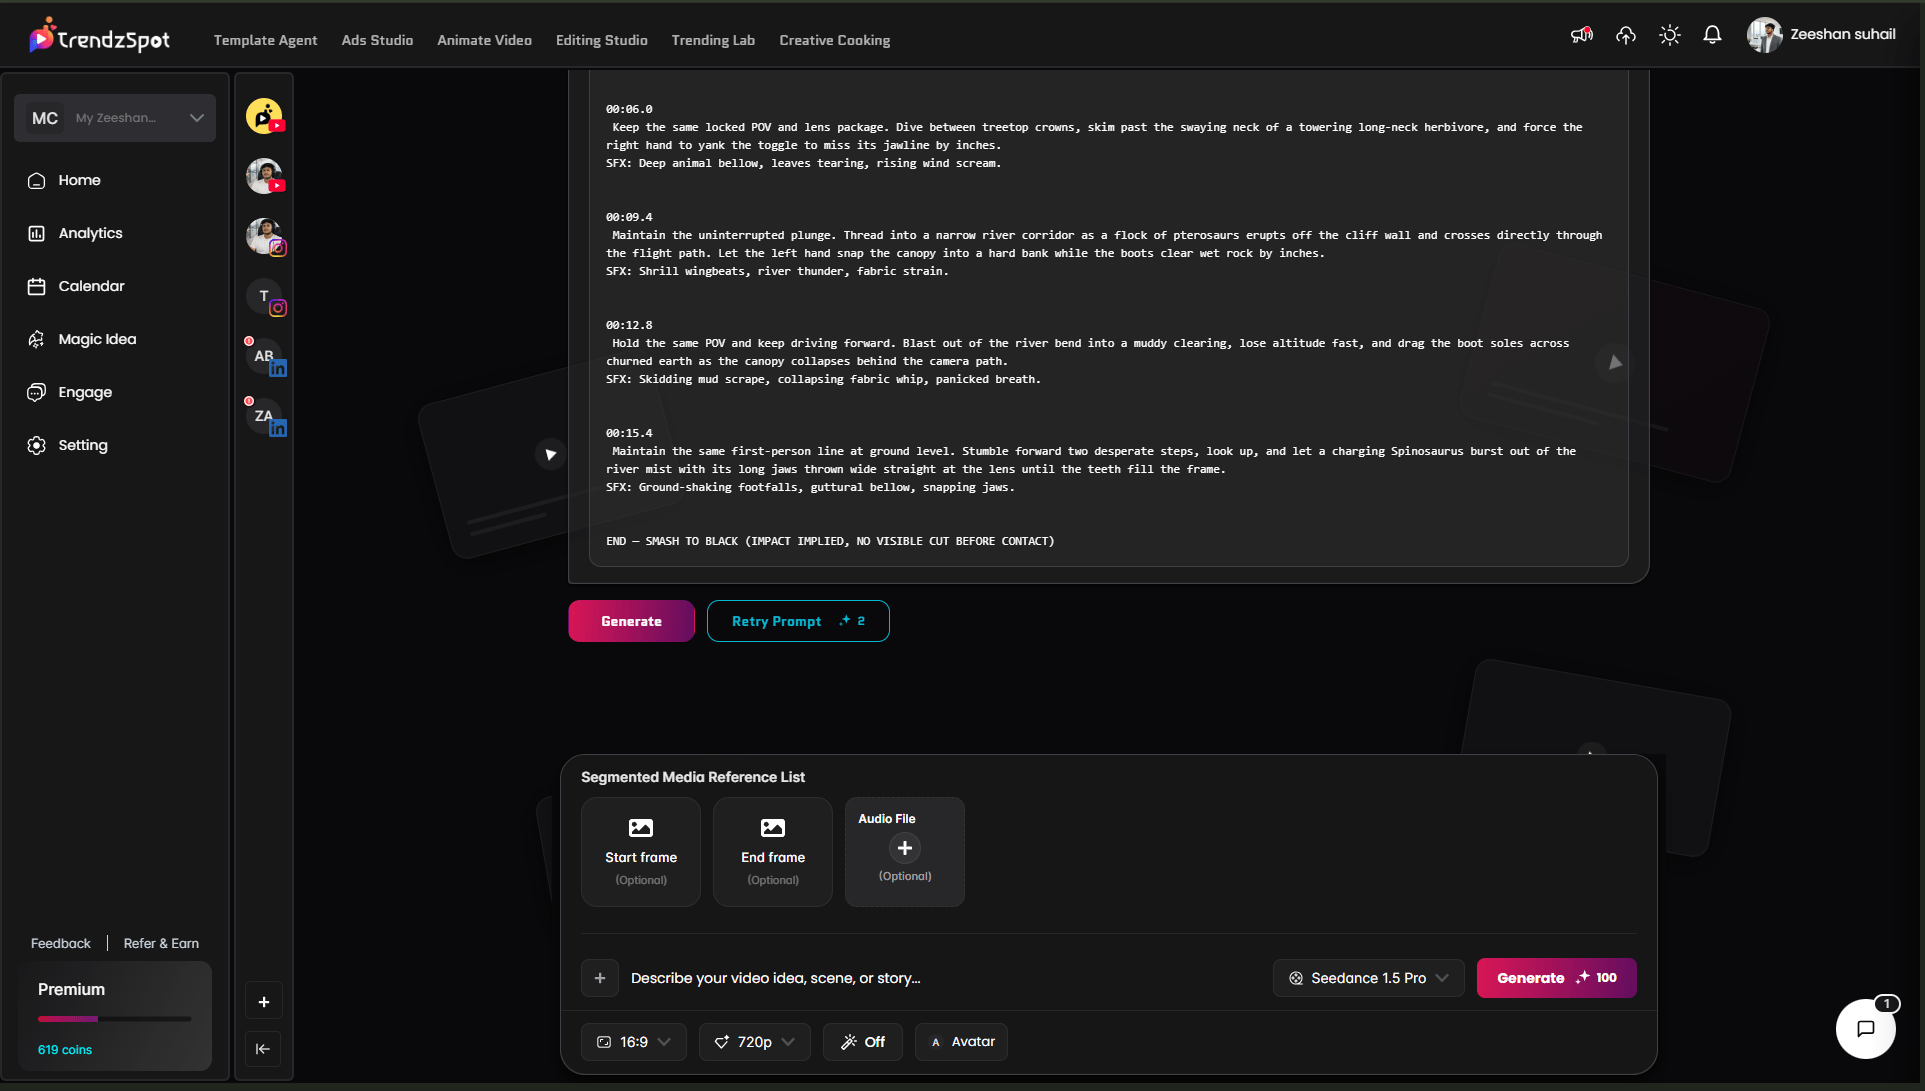
Task: Switch to Trending Lab
Action: click(713, 40)
